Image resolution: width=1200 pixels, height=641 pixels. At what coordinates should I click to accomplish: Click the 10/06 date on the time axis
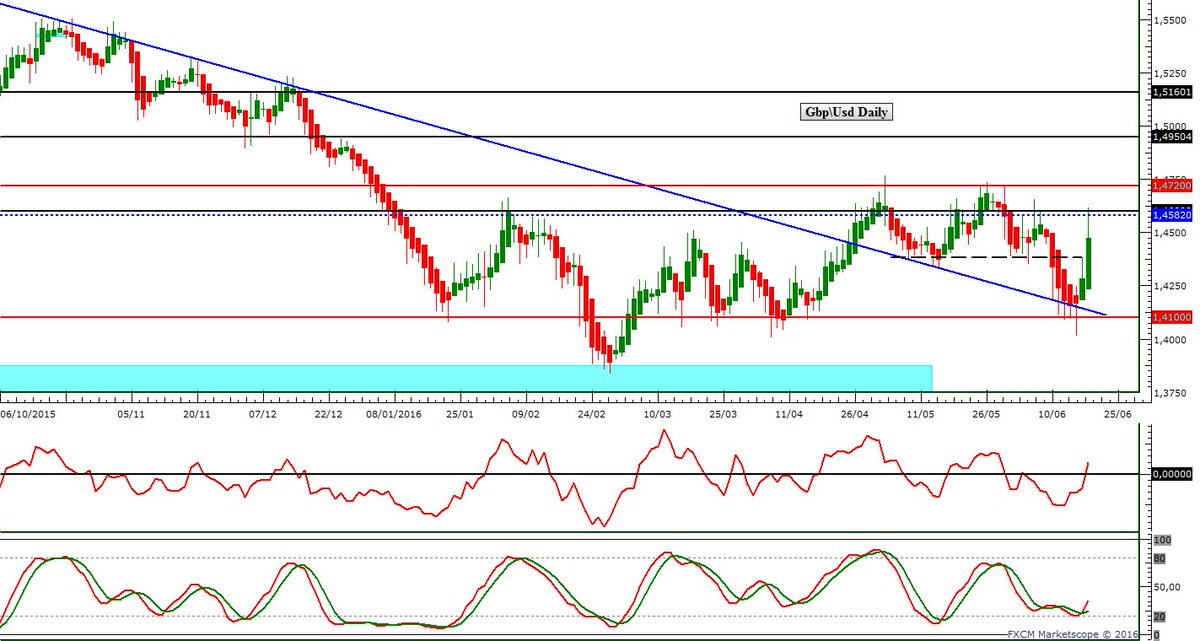tap(1052, 412)
